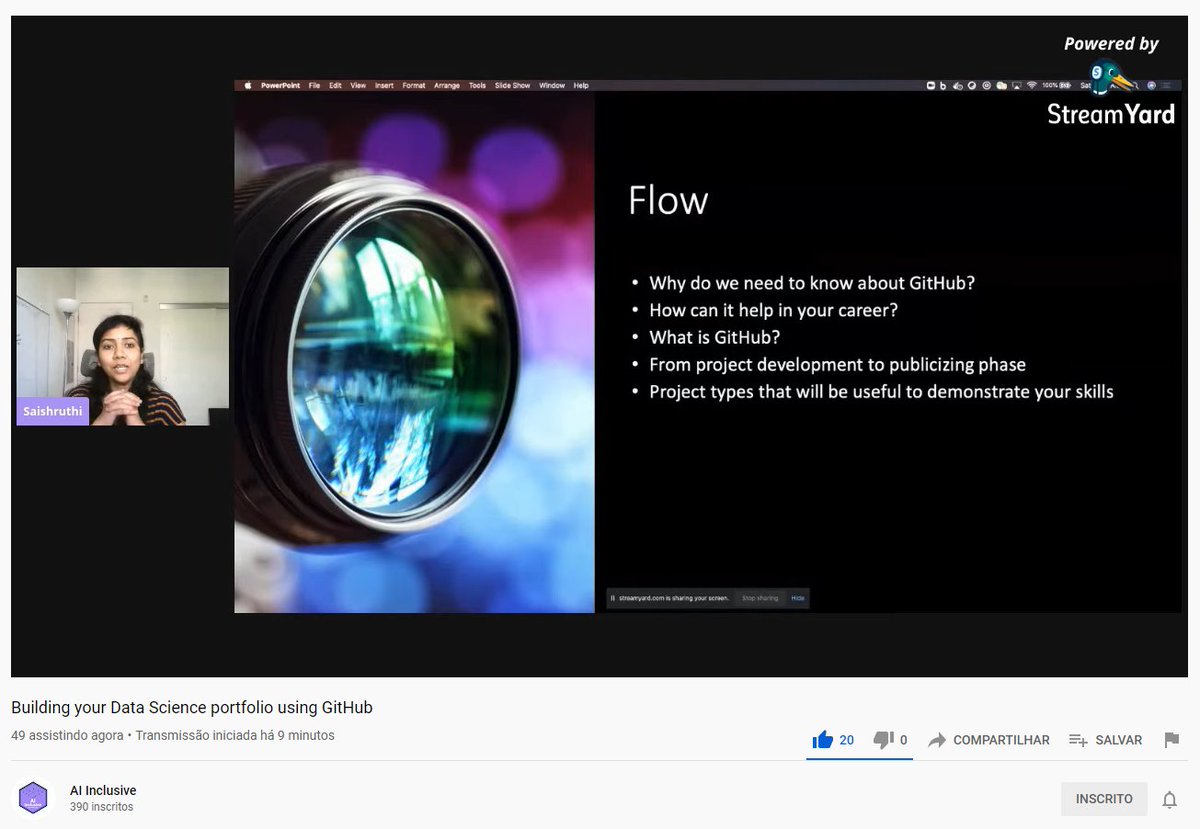Image resolution: width=1200 pixels, height=829 pixels.
Task: Click the Apple logo in the shared screen
Action: [248, 86]
